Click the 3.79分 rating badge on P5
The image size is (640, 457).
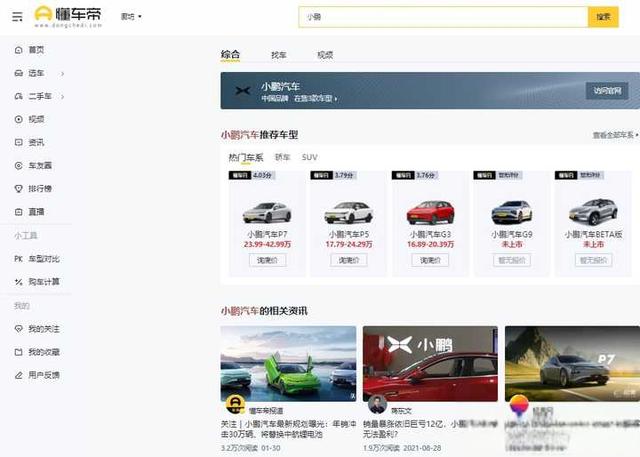pyautogui.click(x=333, y=175)
